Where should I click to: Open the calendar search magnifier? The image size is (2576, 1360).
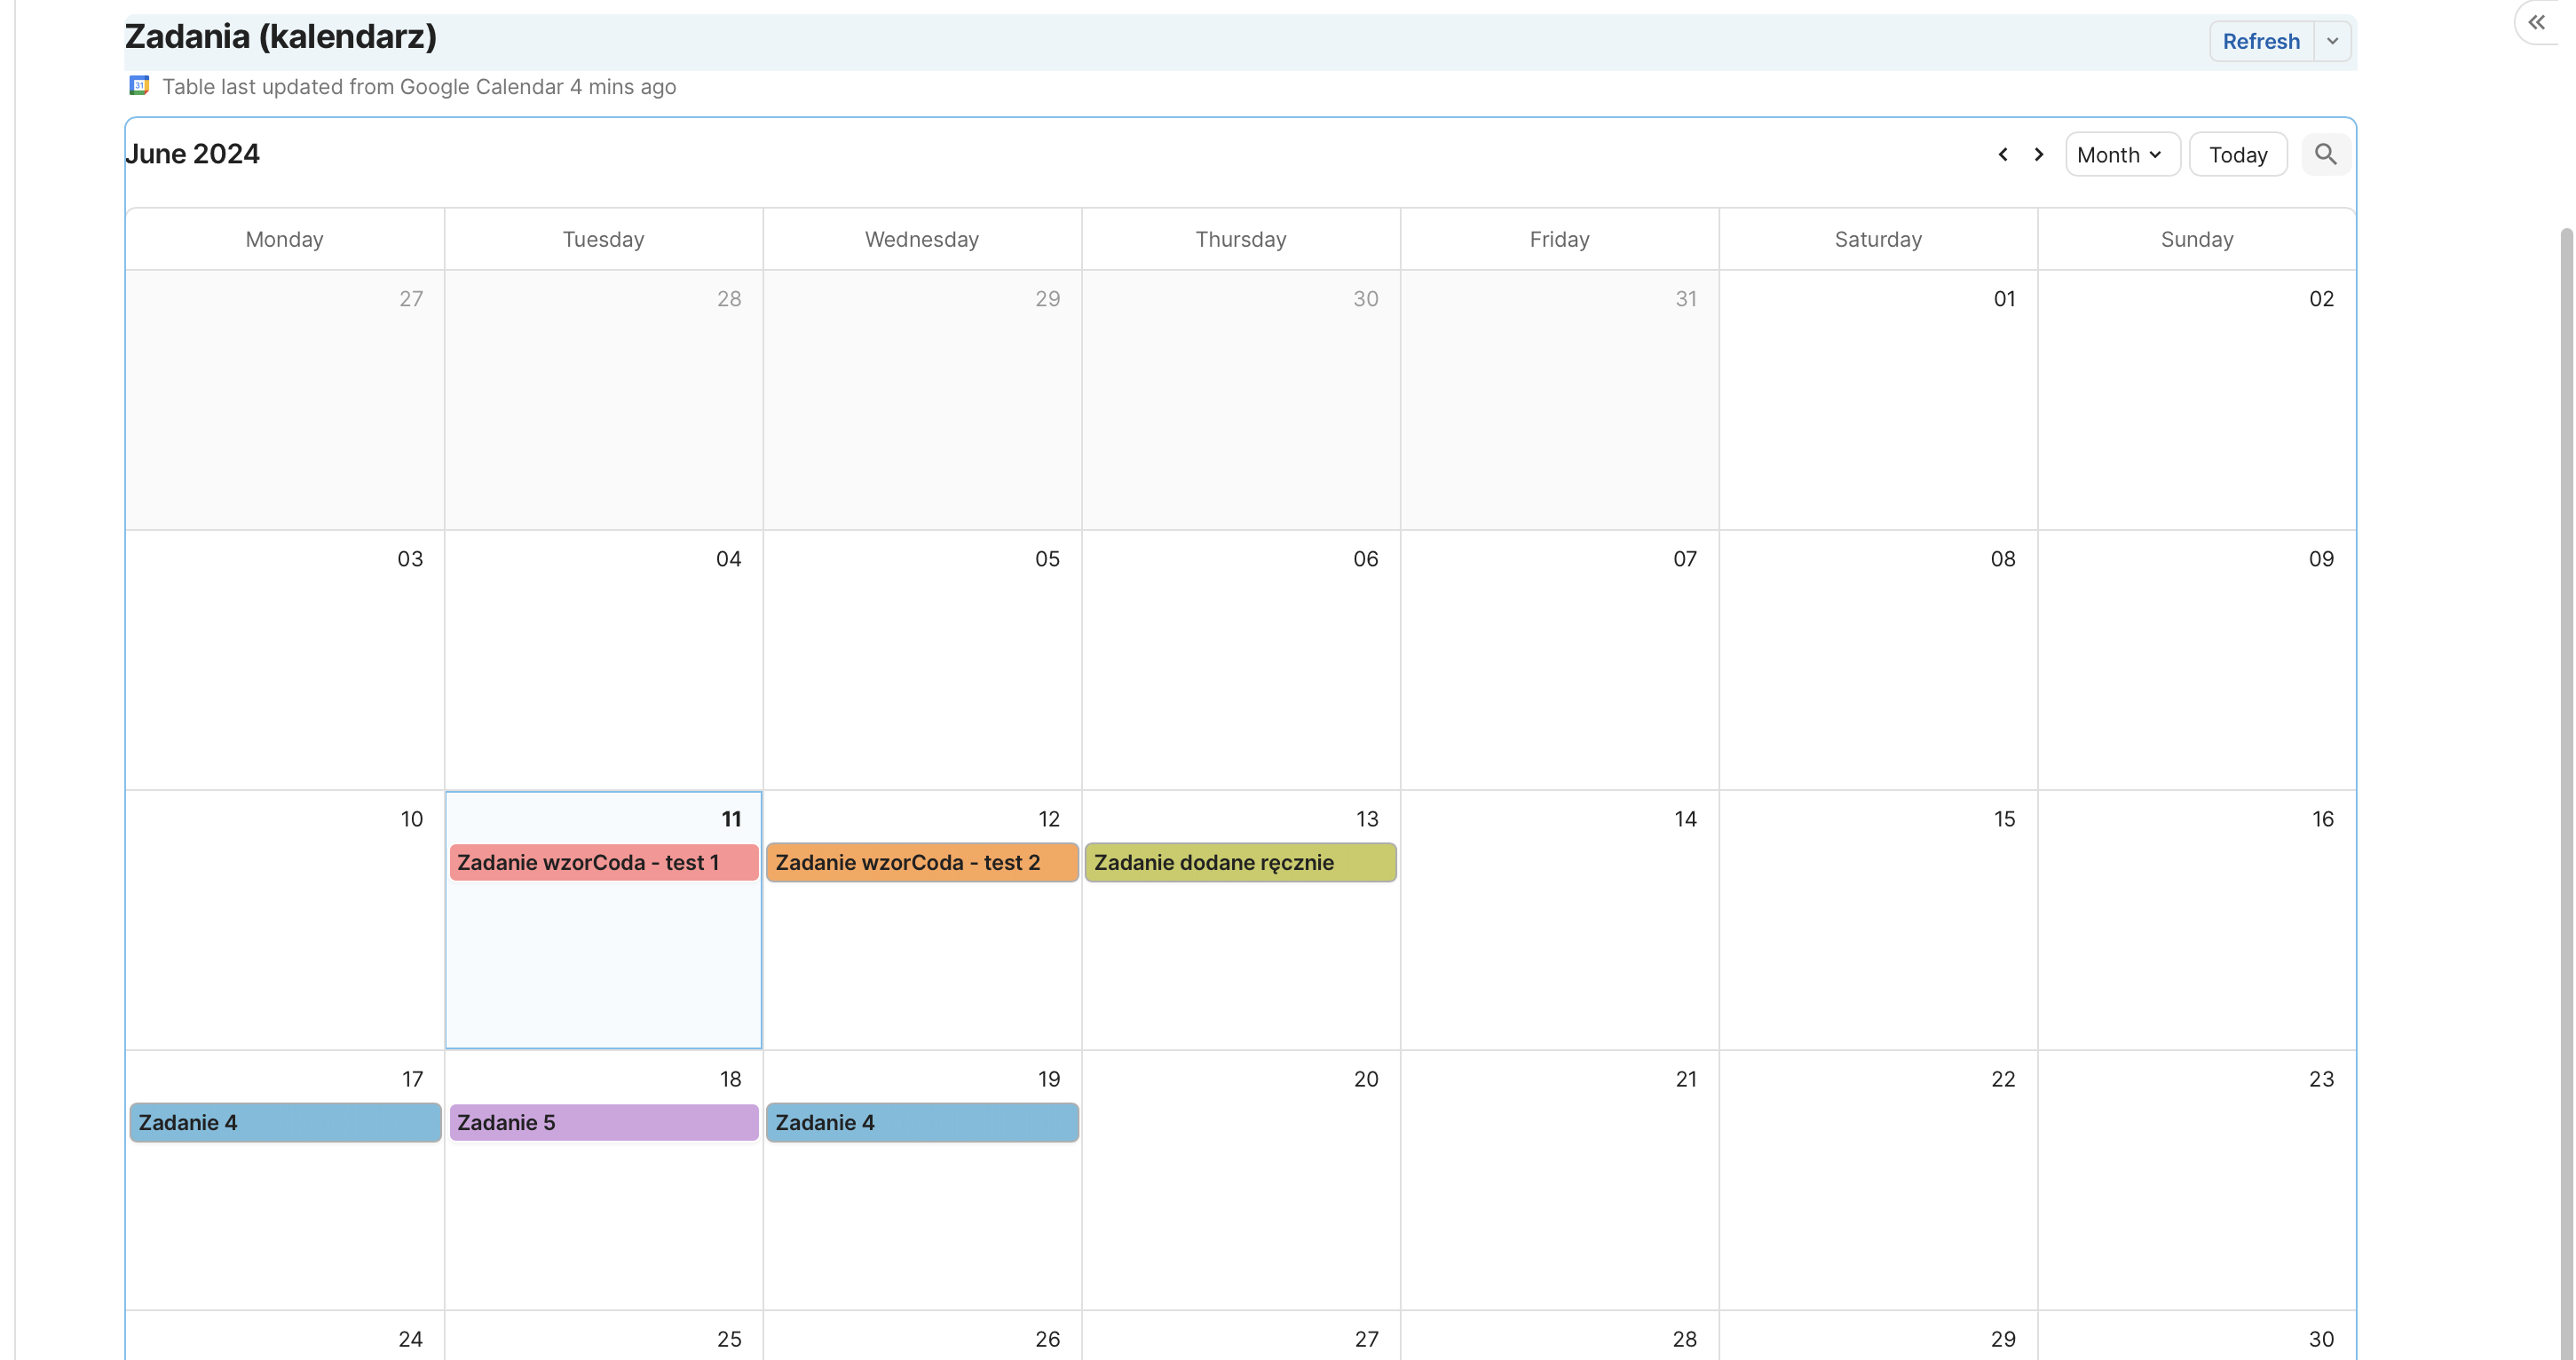2325,154
